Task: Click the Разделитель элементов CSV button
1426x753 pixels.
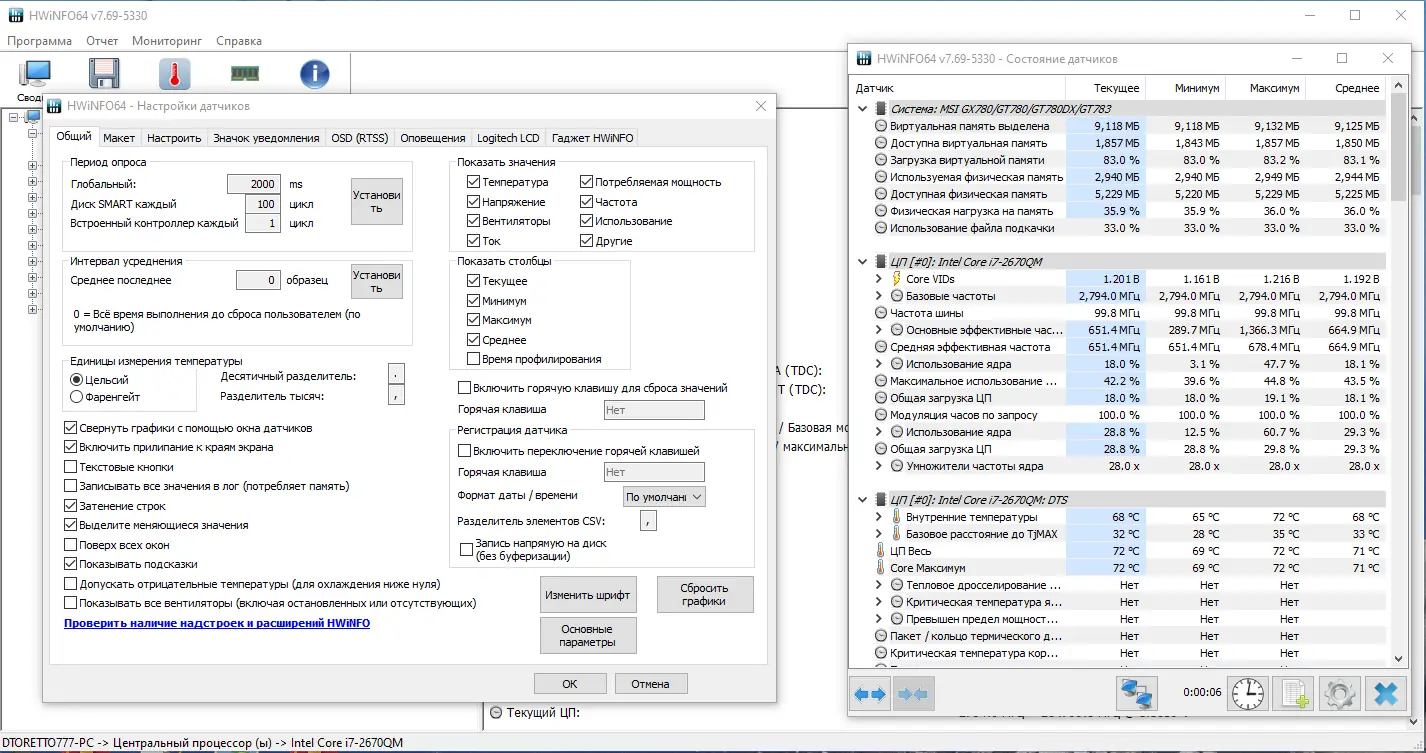Action: pyautogui.click(x=648, y=520)
